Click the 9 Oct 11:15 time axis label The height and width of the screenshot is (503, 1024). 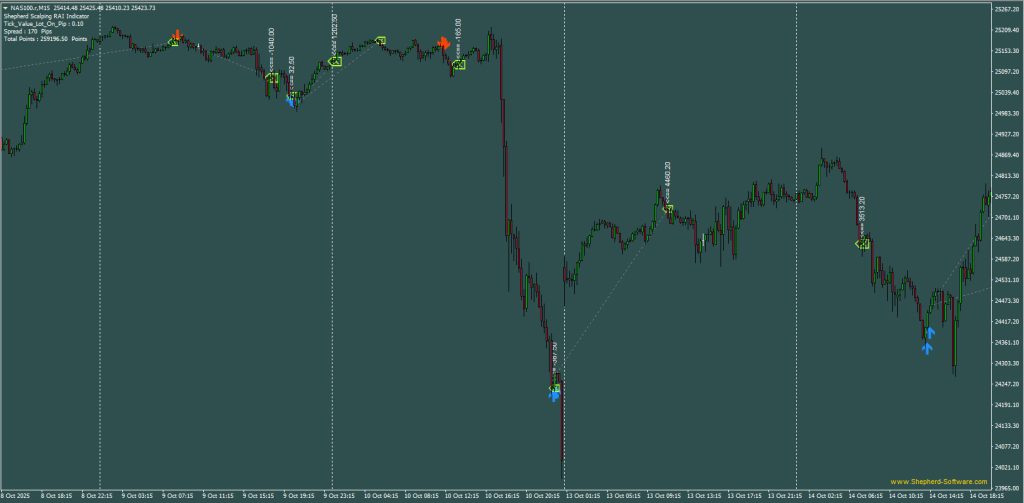(x=218, y=496)
